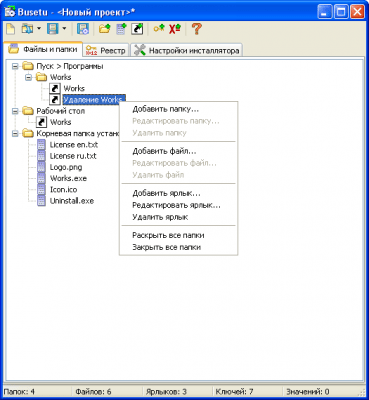The width and height of the screenshot is (369, 400).
Task: Click the add folder toolbar icon
Action: (104, 29)
